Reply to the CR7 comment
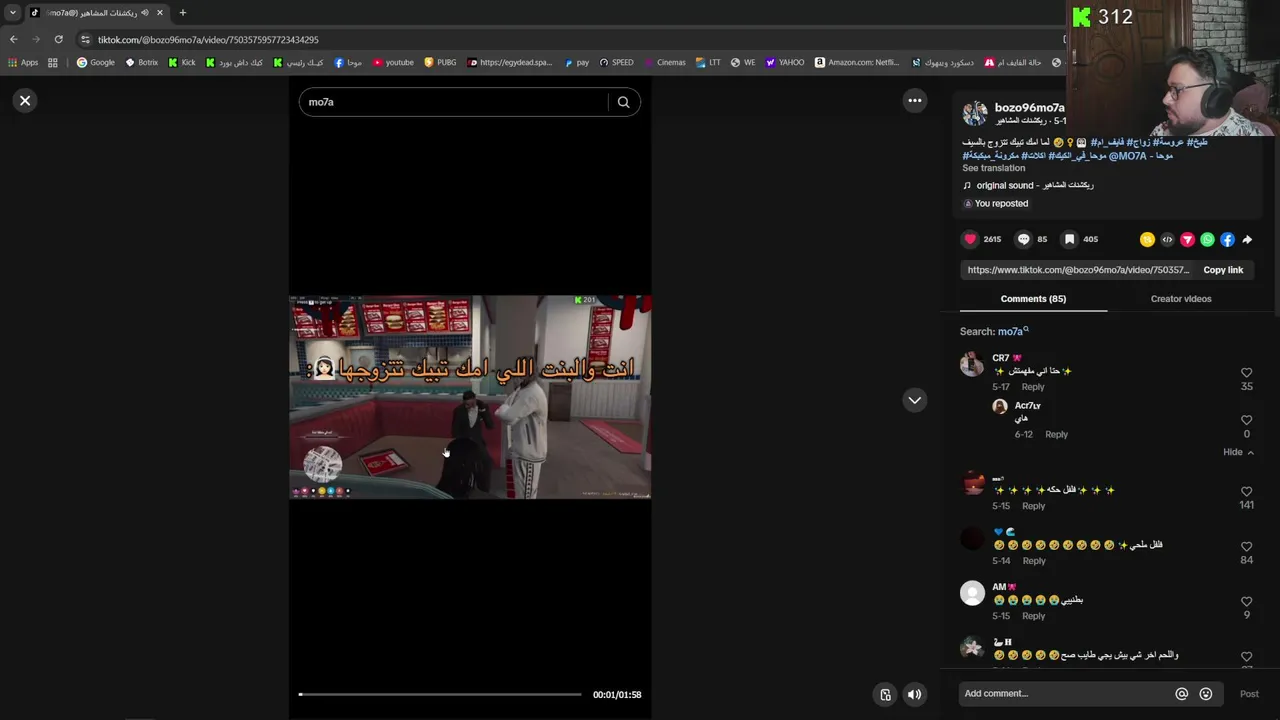 coord(1033,387)
